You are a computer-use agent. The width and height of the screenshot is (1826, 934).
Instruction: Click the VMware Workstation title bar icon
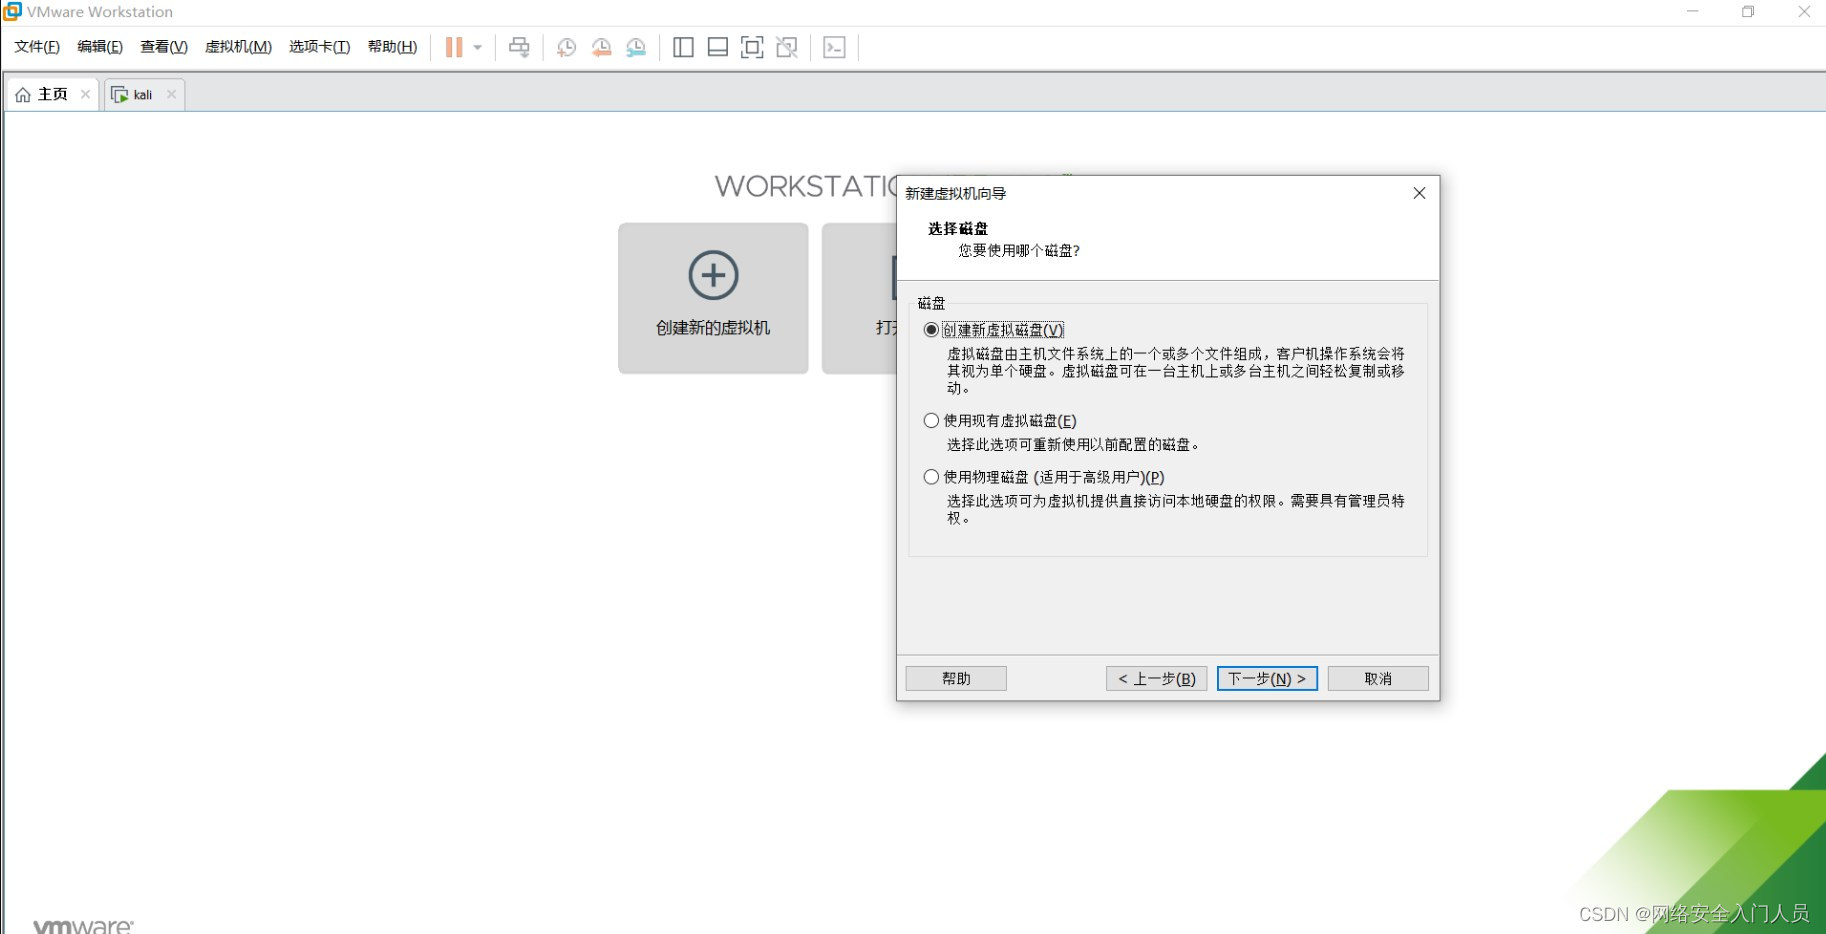[12, 11]
